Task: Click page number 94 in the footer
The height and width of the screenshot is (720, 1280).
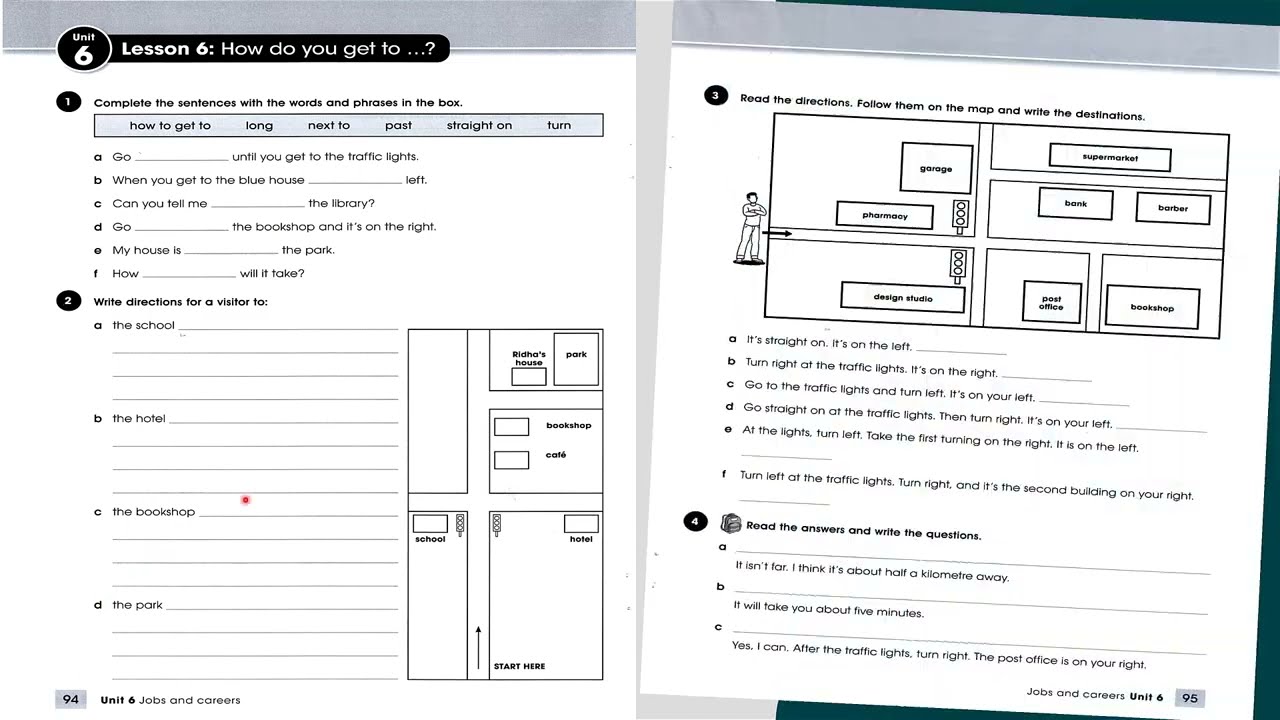Action: [x=71, y=700]
